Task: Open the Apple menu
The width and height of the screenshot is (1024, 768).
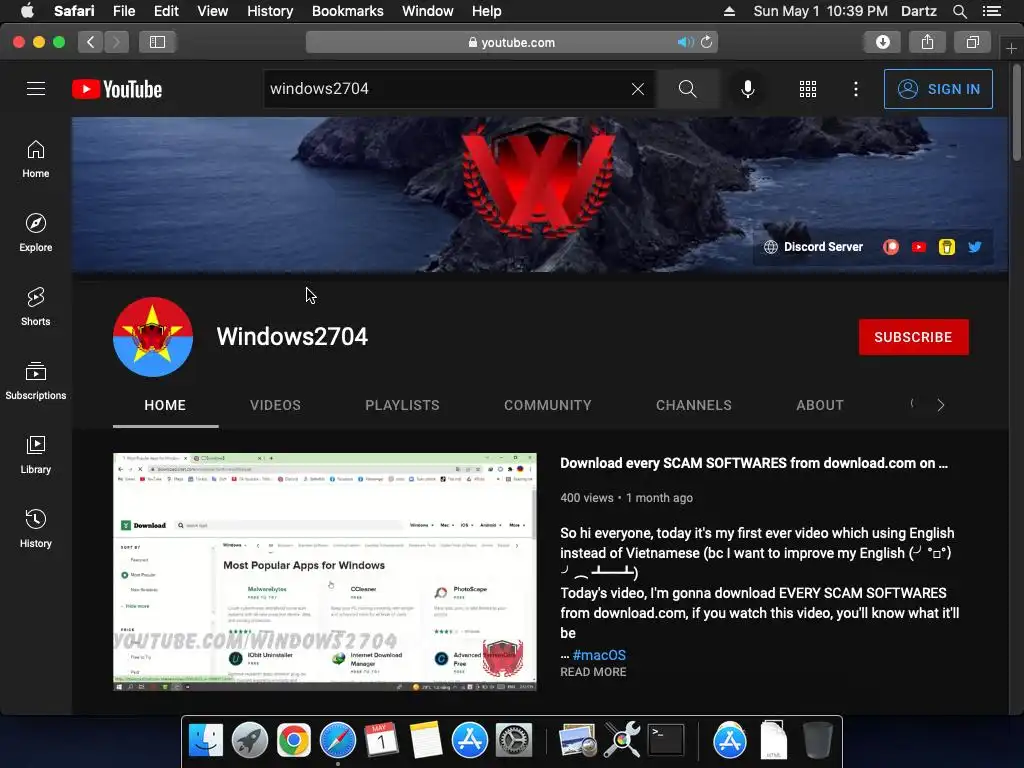Action: coord(27,11)
